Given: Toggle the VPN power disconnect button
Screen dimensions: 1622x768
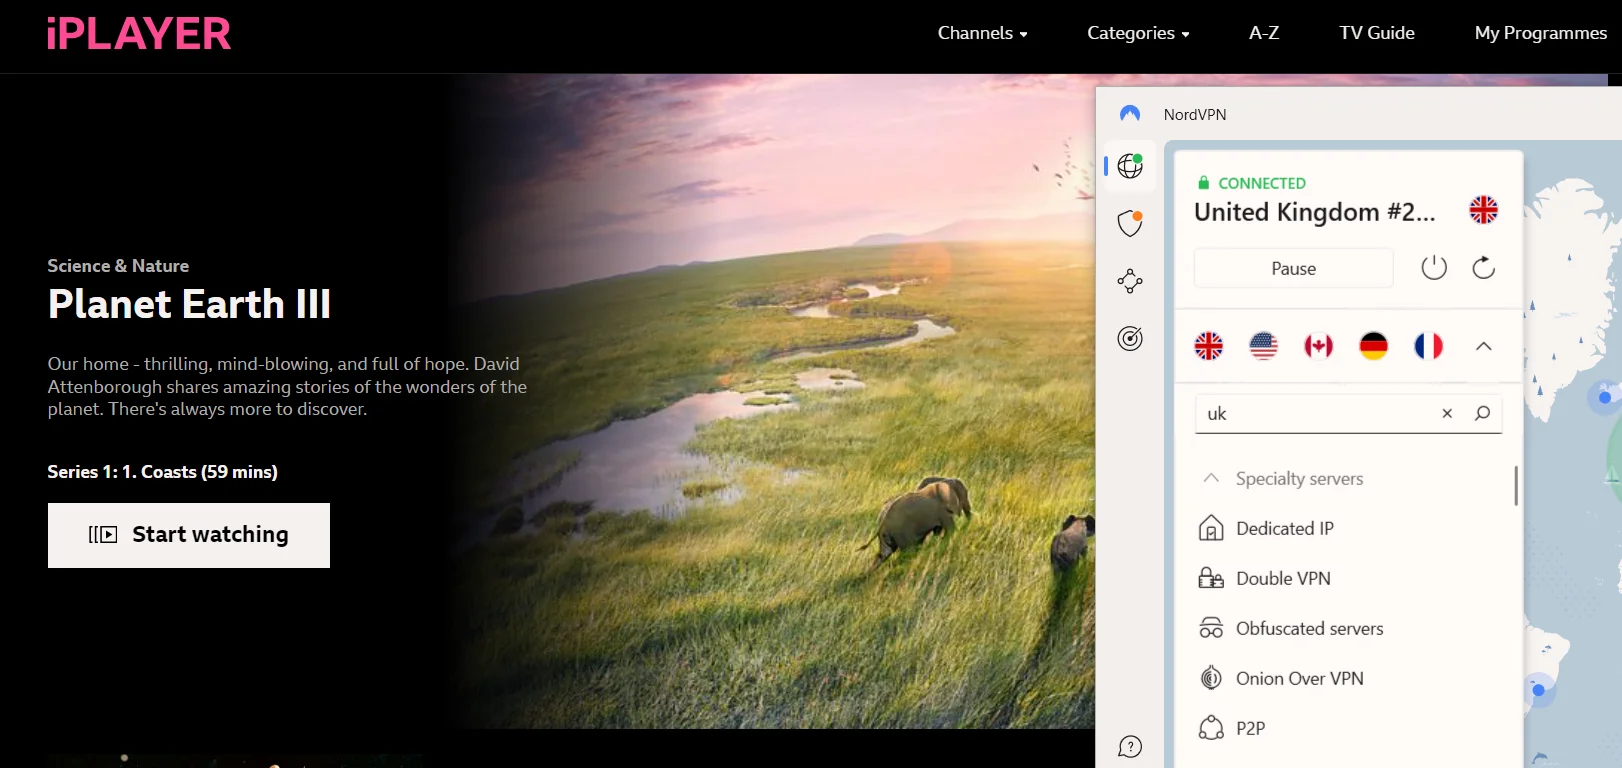Looking at the screenshot, I should tap(1434, 268).
